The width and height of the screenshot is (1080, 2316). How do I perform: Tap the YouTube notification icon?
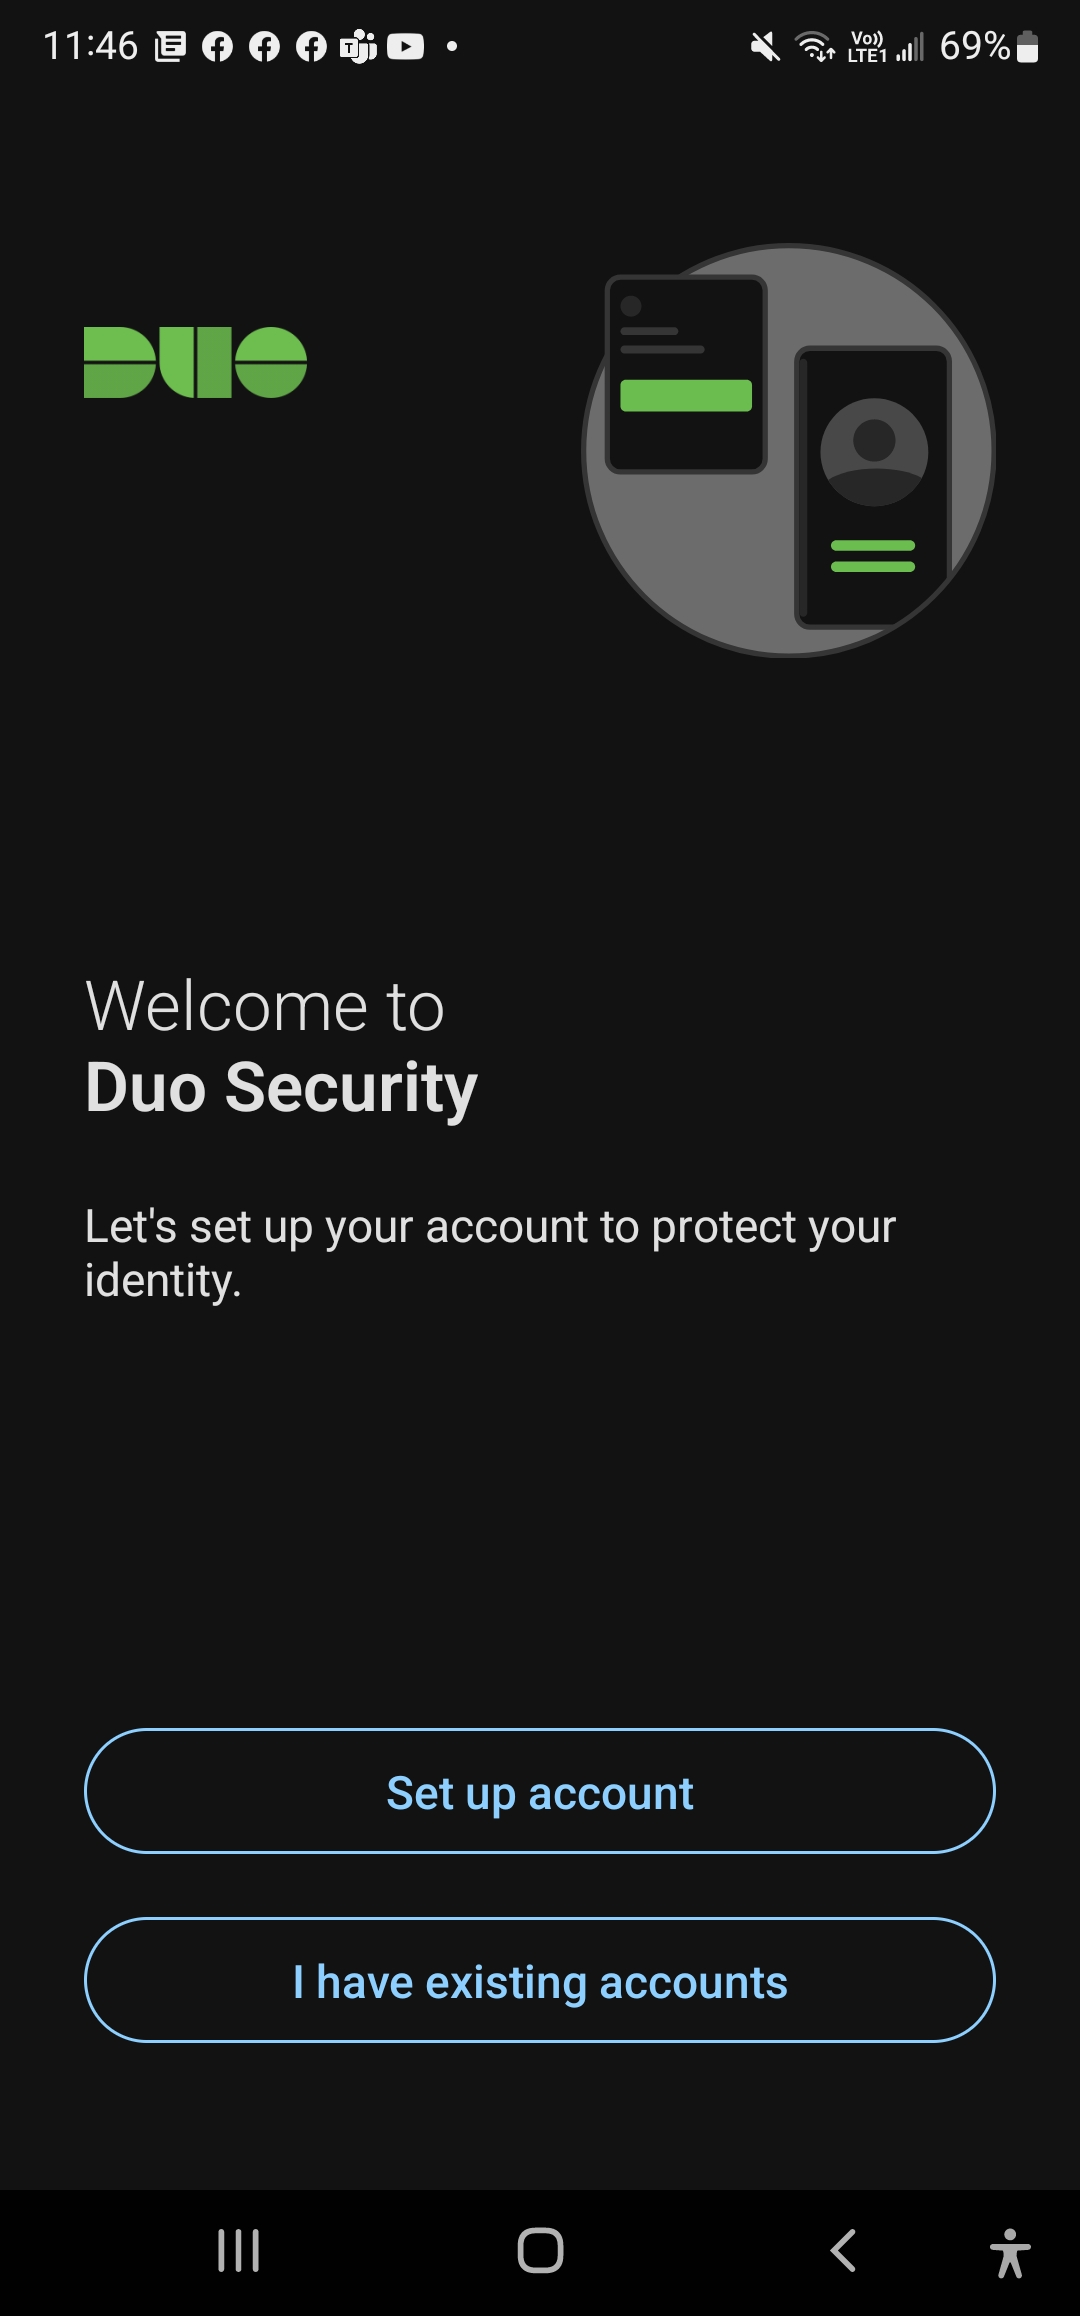click(x=405, y=46)
